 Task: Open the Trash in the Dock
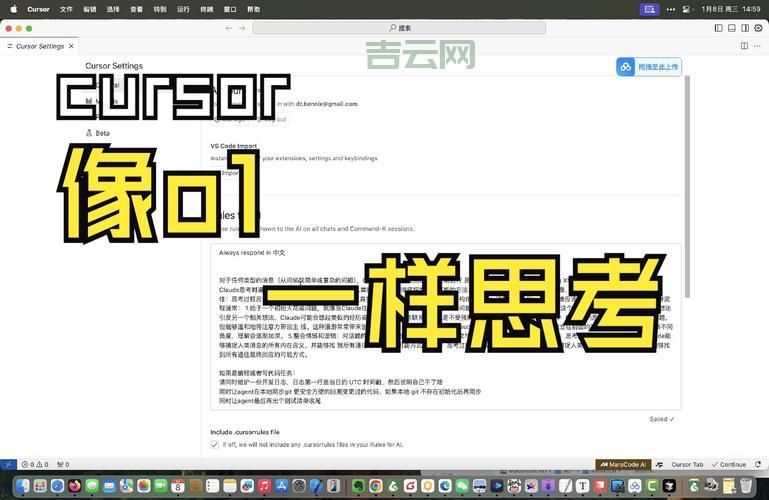point(746,486)
